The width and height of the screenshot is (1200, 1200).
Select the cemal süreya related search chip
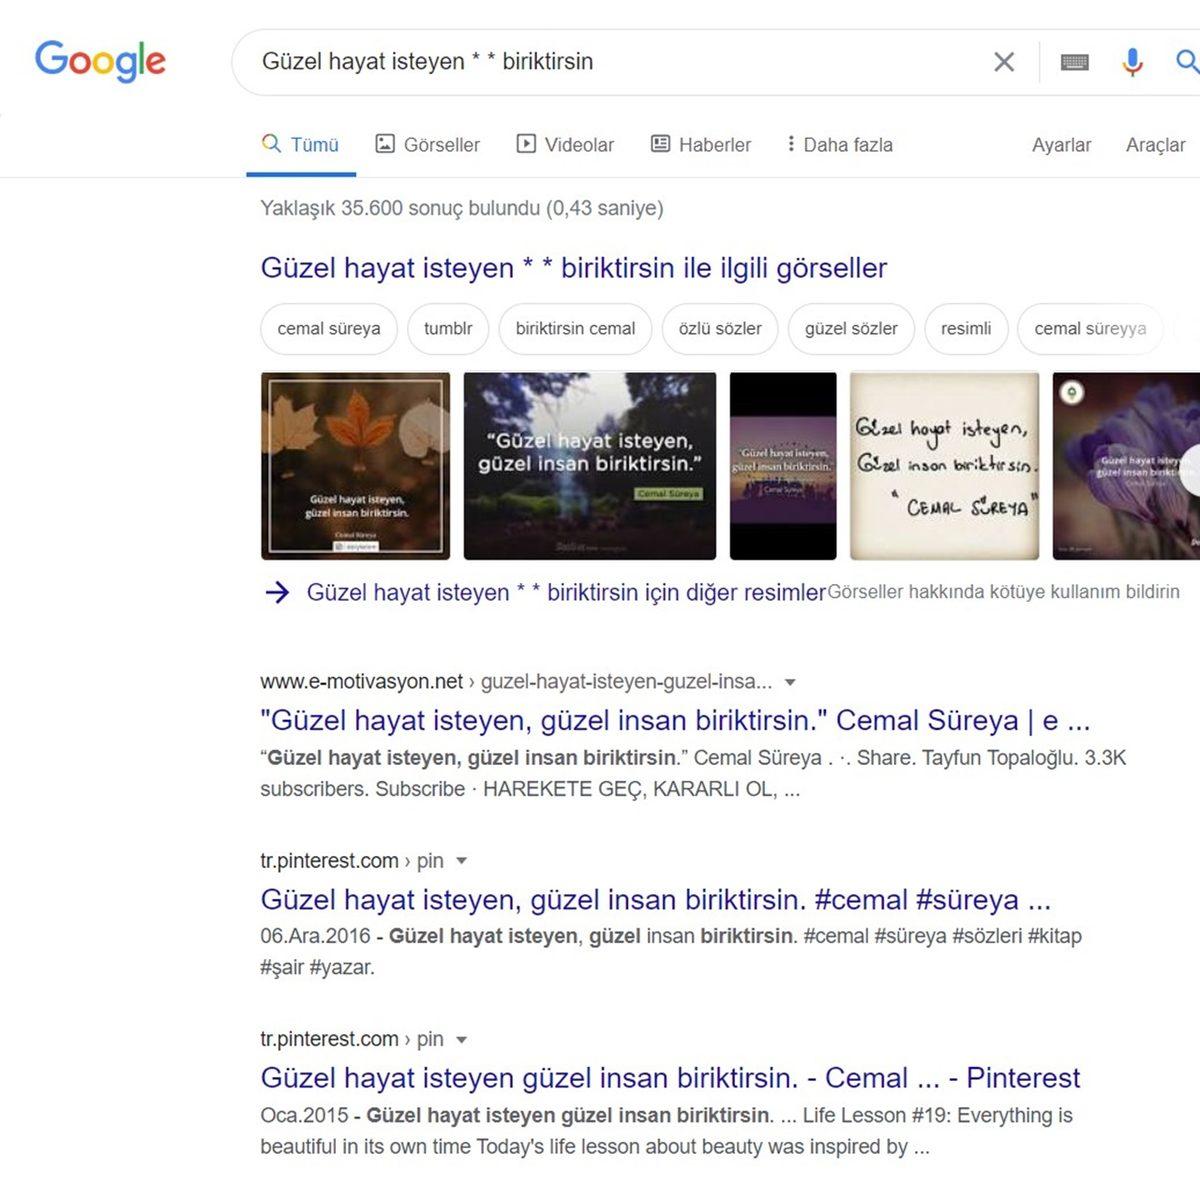328,328
